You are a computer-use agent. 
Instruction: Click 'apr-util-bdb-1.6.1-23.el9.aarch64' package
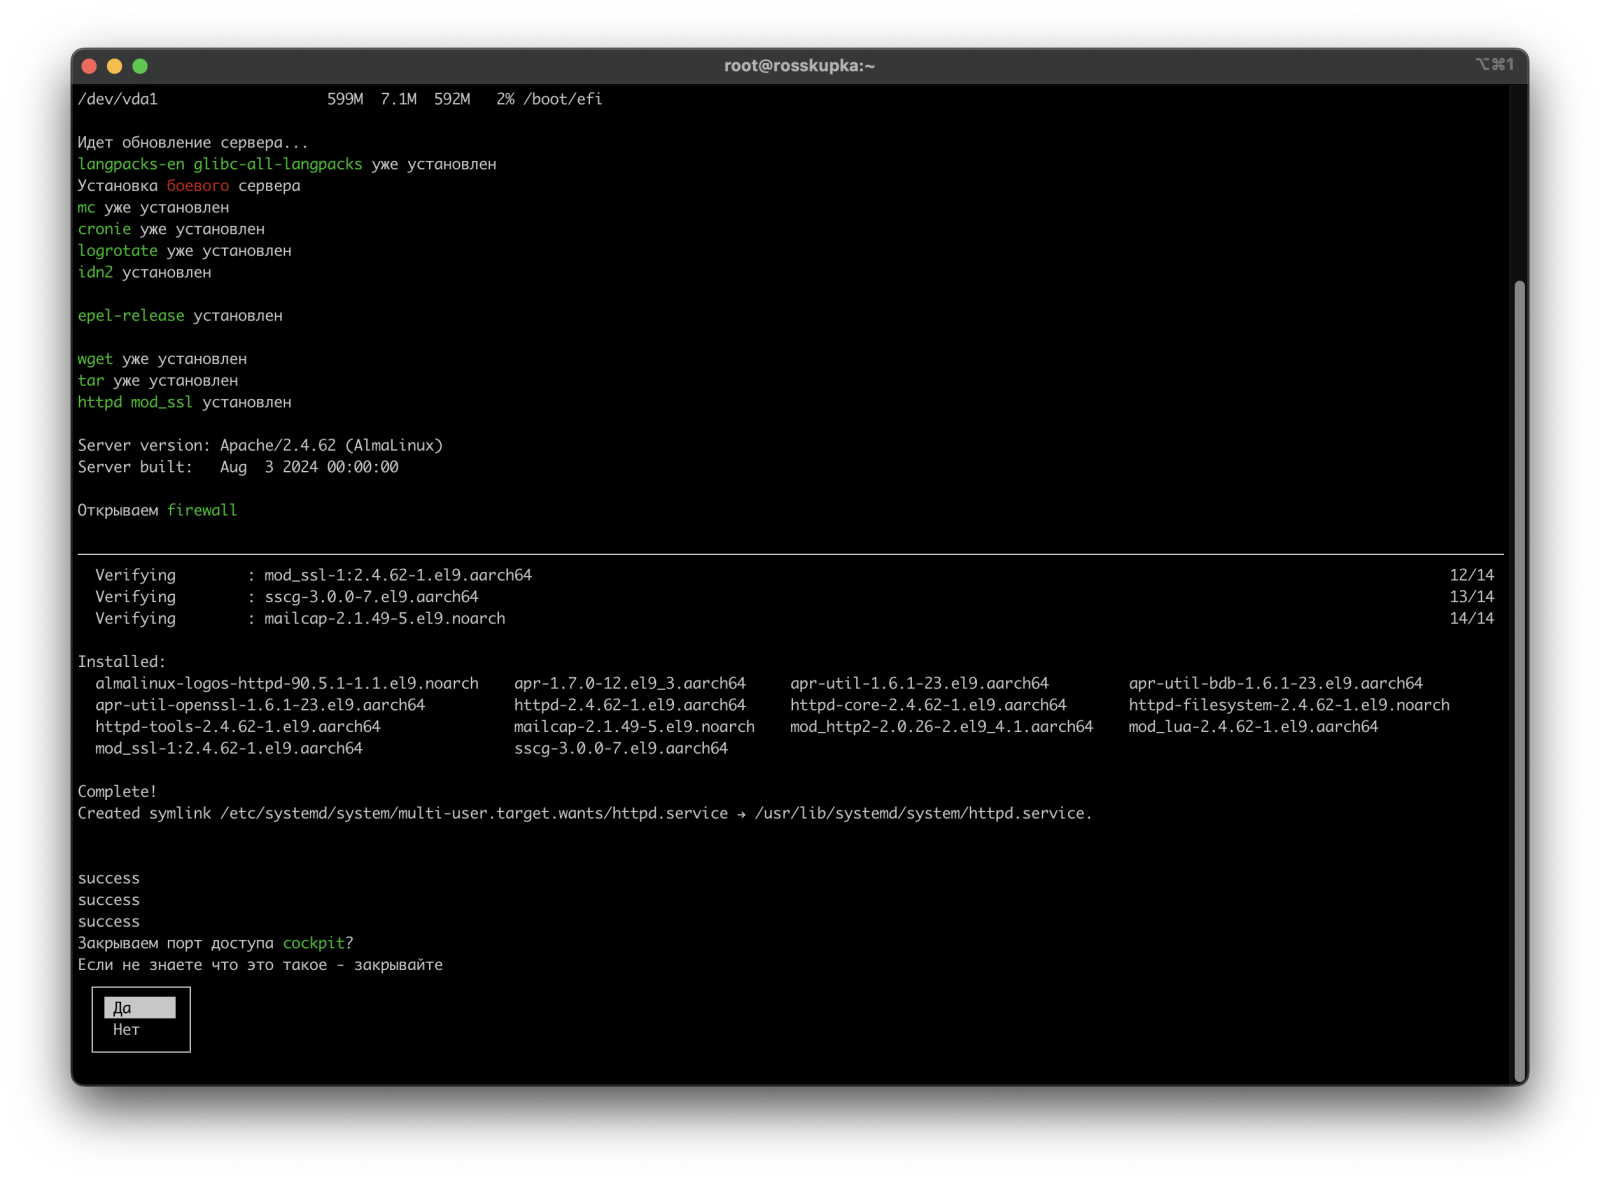click(x=1275, y=684)
